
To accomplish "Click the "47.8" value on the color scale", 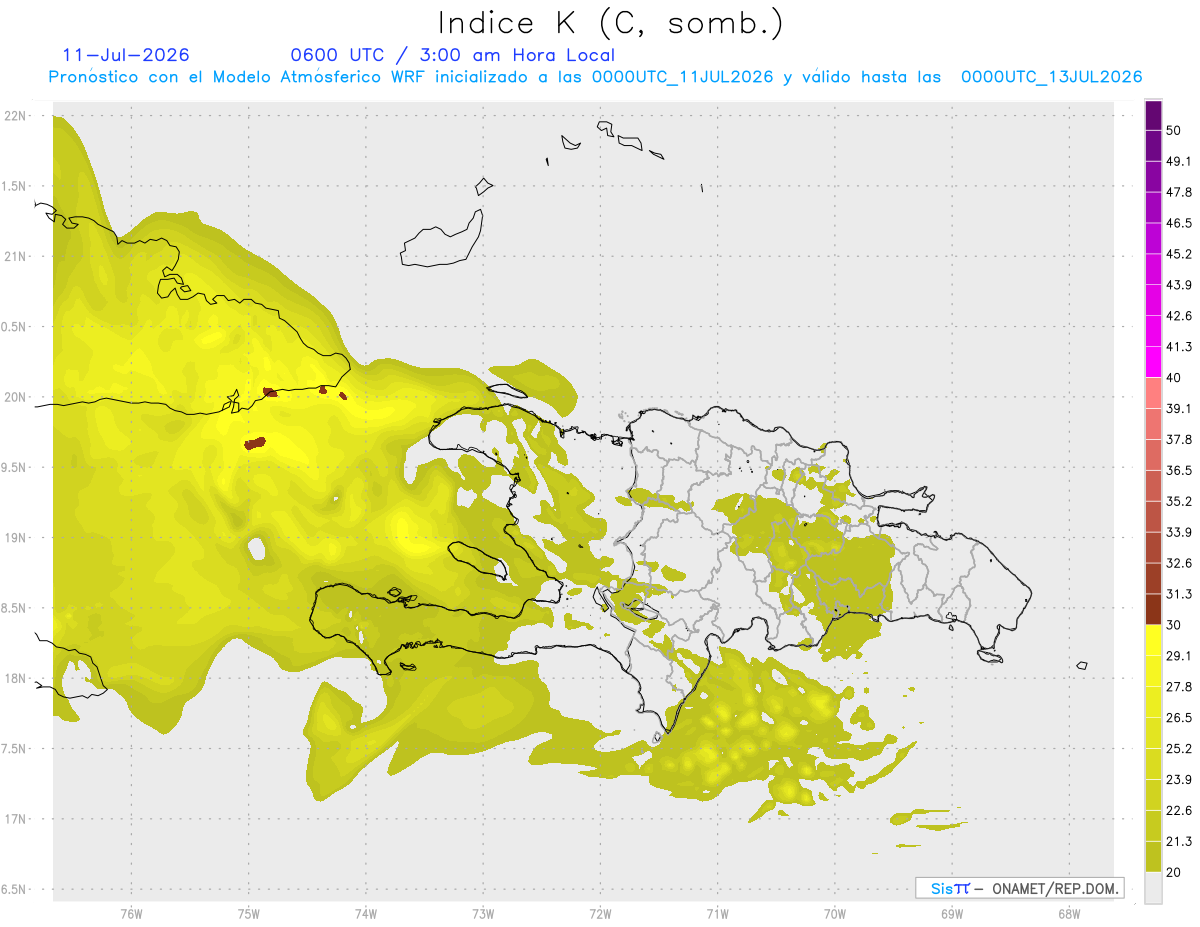I will pos(1179,192).
